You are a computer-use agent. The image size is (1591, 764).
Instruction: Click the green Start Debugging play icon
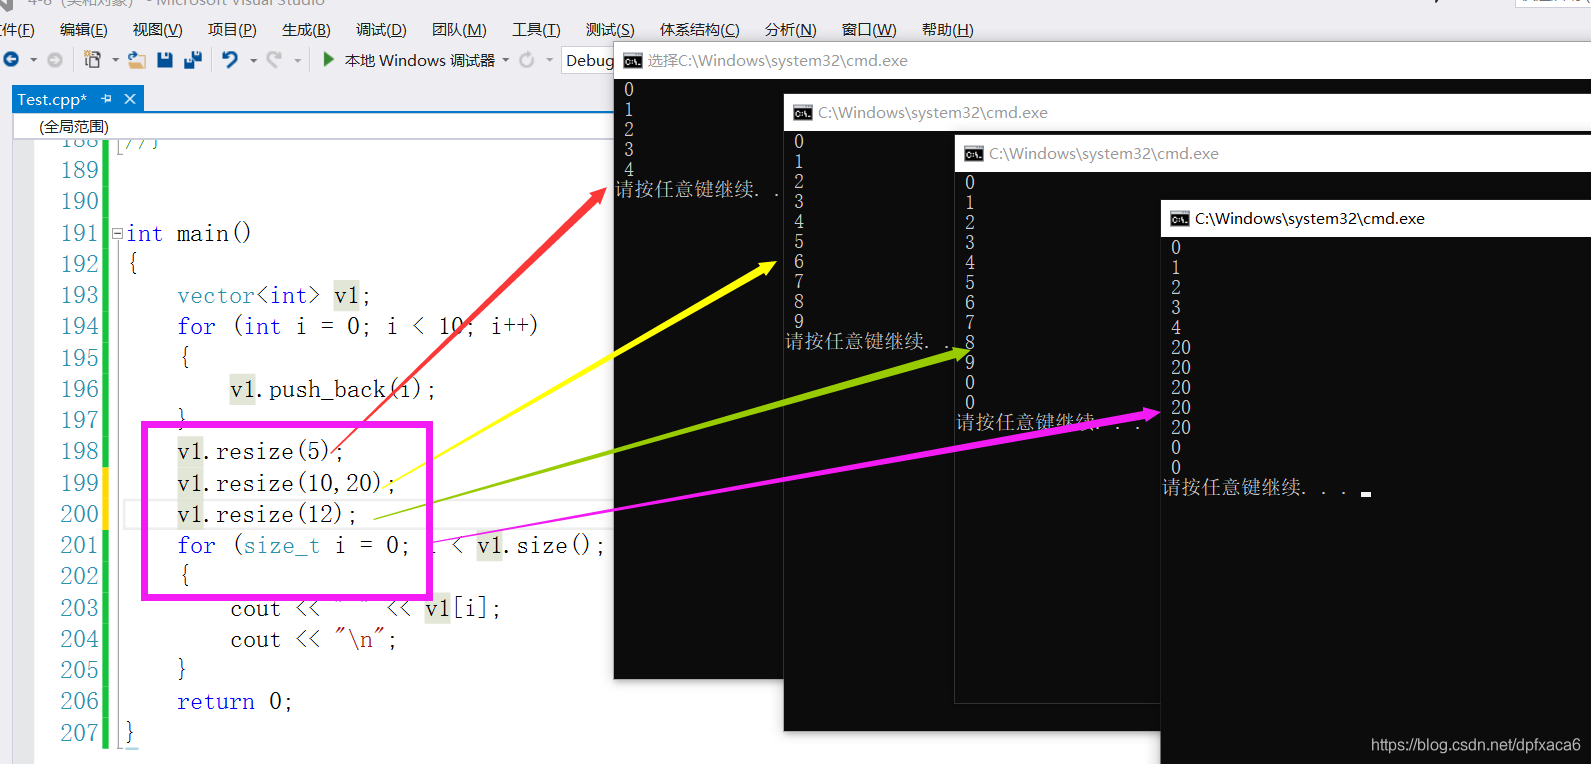pos(328,60)
